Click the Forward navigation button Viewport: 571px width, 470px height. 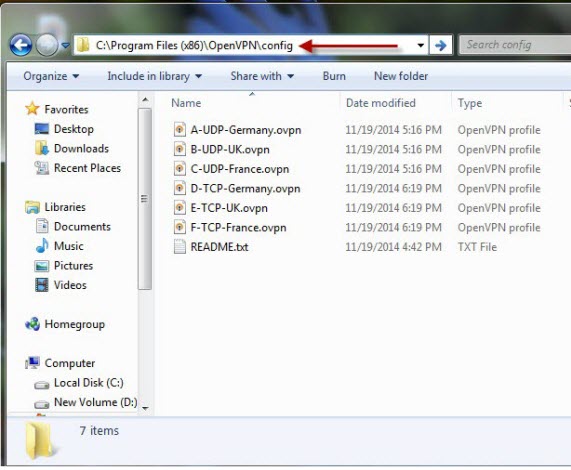pyautogui.click(x=47, y=45)
